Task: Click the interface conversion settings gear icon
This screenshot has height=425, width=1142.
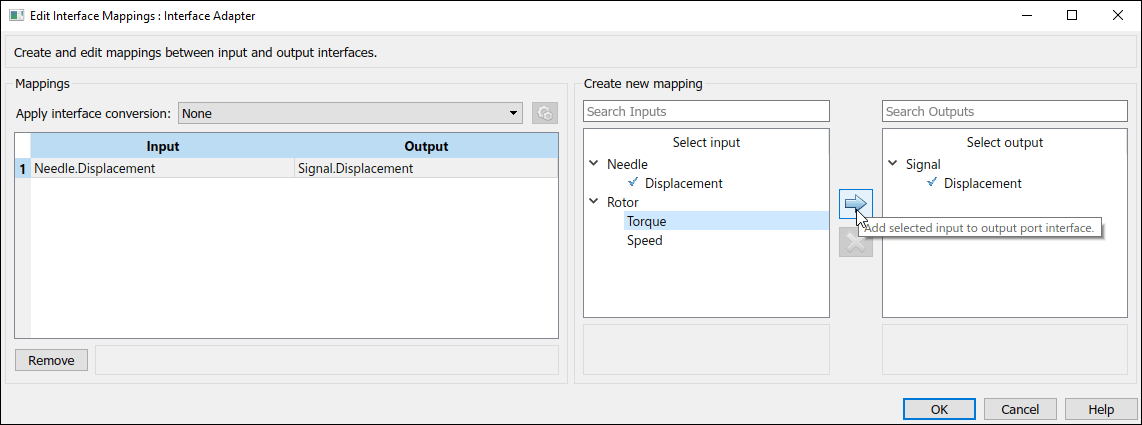Action: click(544, 113)
